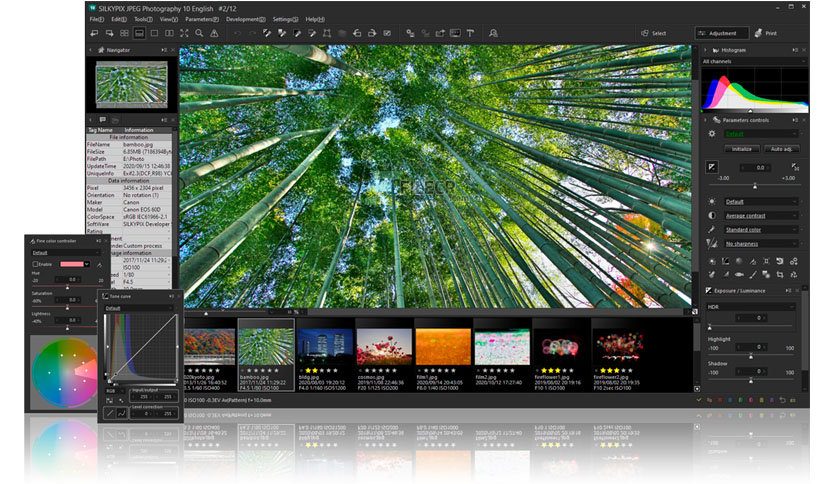Click the pink color swatch in Fine color controller

coord(72,264)
